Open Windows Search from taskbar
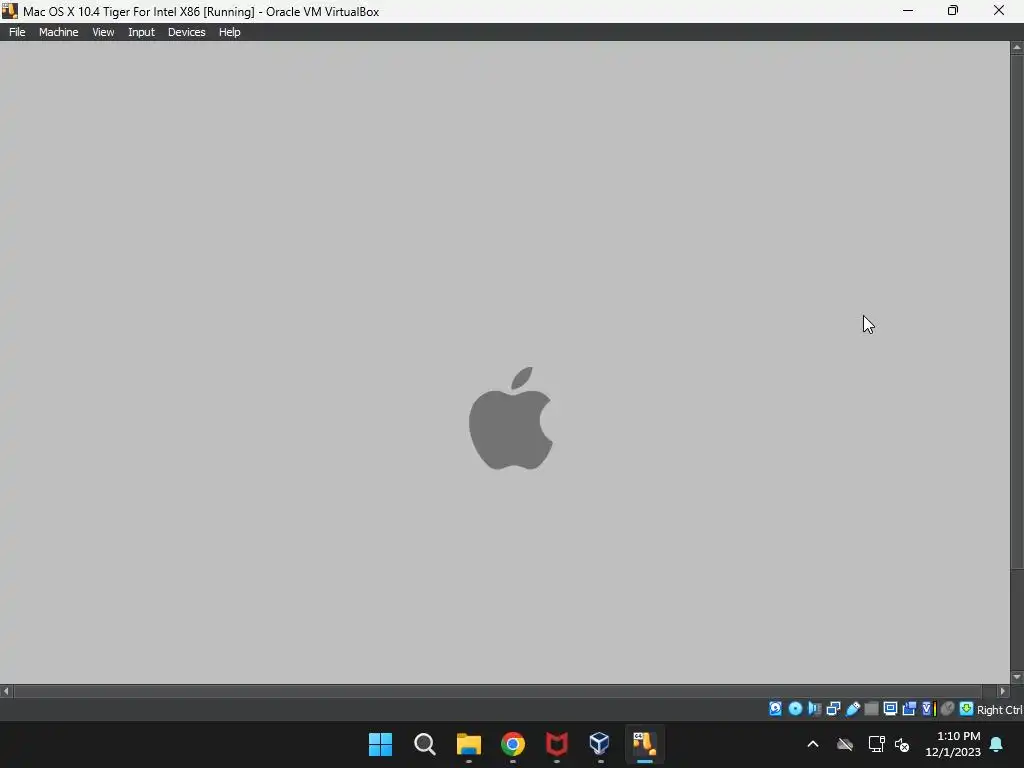This screenshot has width=1024, height=768. [424, 744]
